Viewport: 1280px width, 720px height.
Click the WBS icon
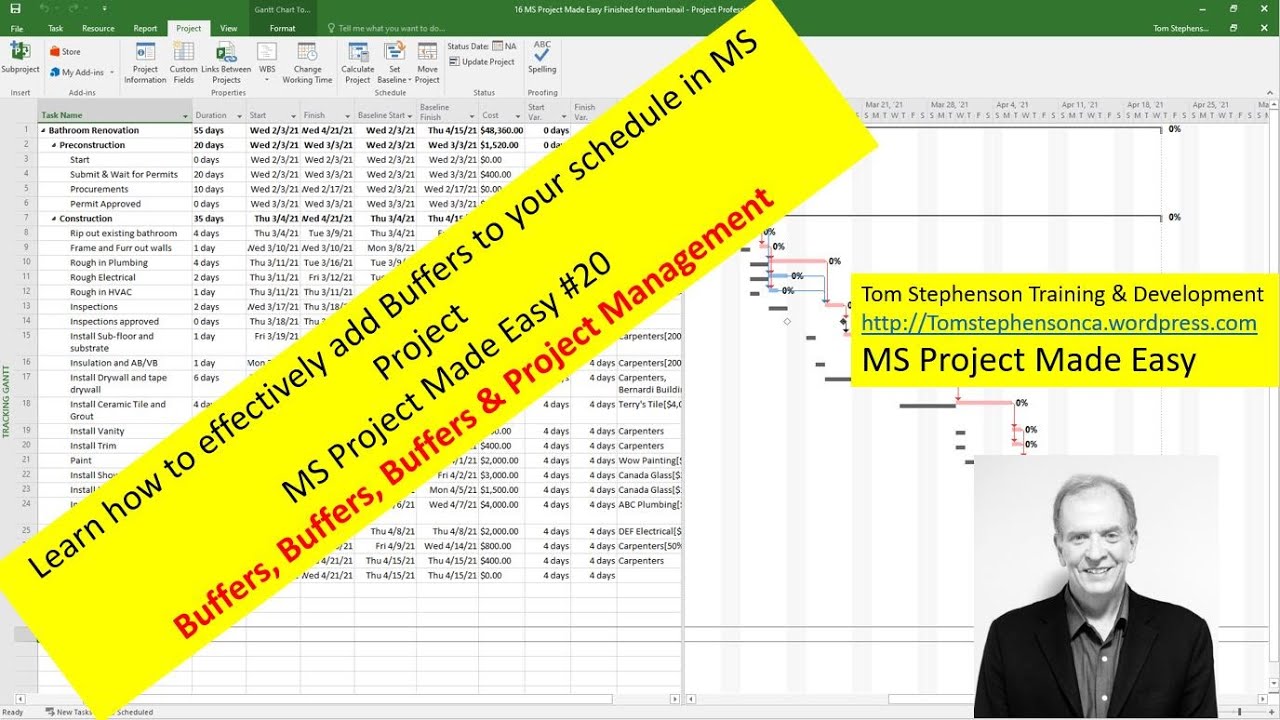coord(267,58)
